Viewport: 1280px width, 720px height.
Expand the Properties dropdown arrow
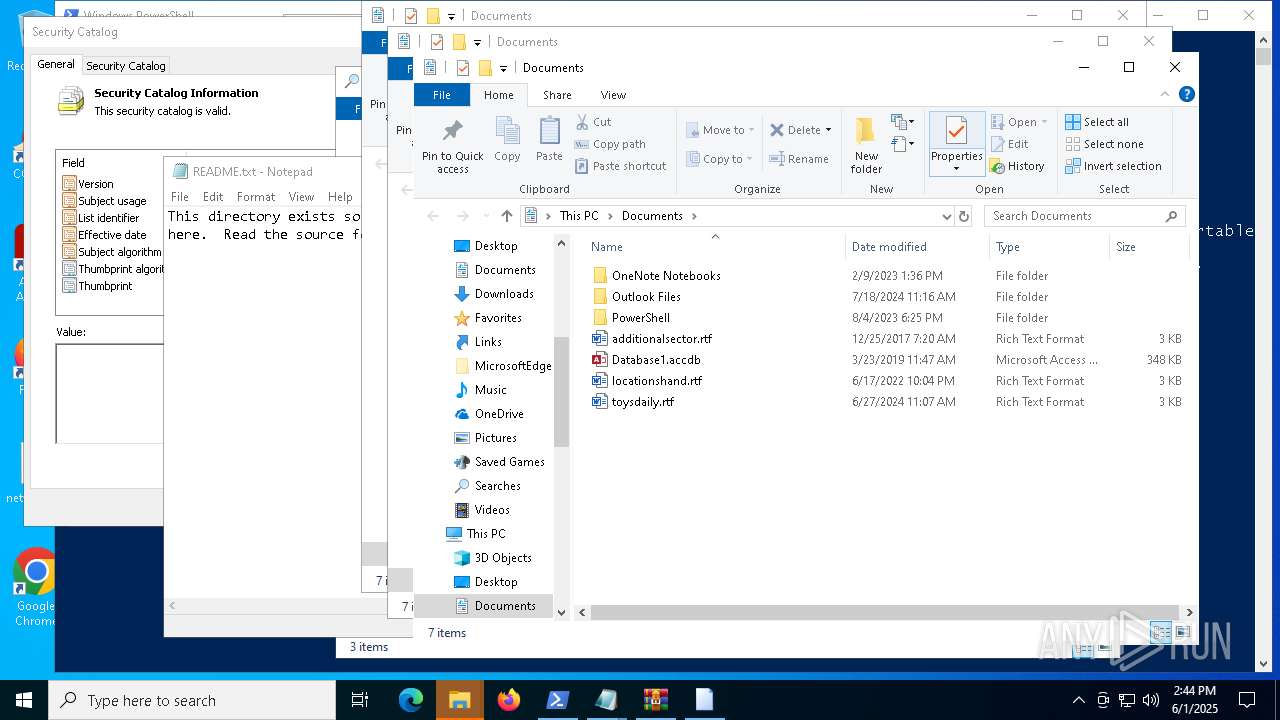956,168
